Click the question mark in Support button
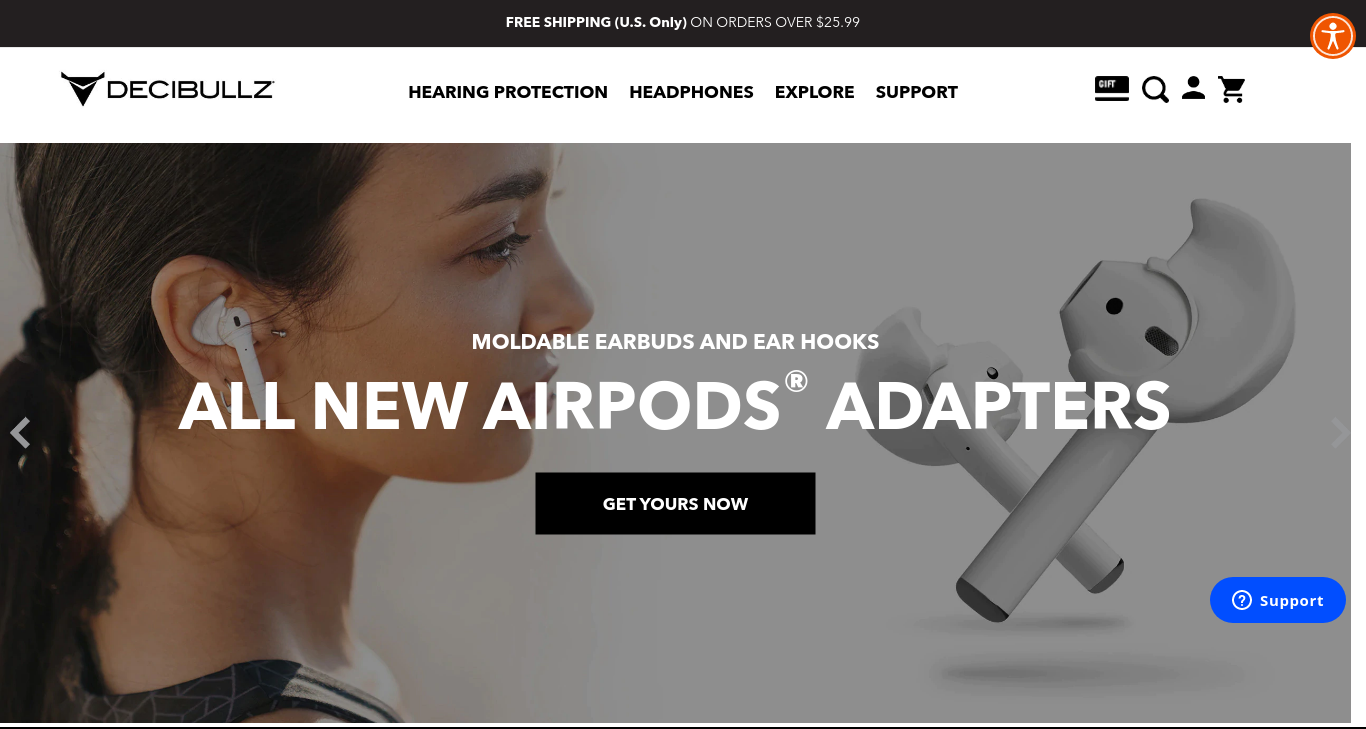The image size is (1366, 729). click(x=1242, y=600)
